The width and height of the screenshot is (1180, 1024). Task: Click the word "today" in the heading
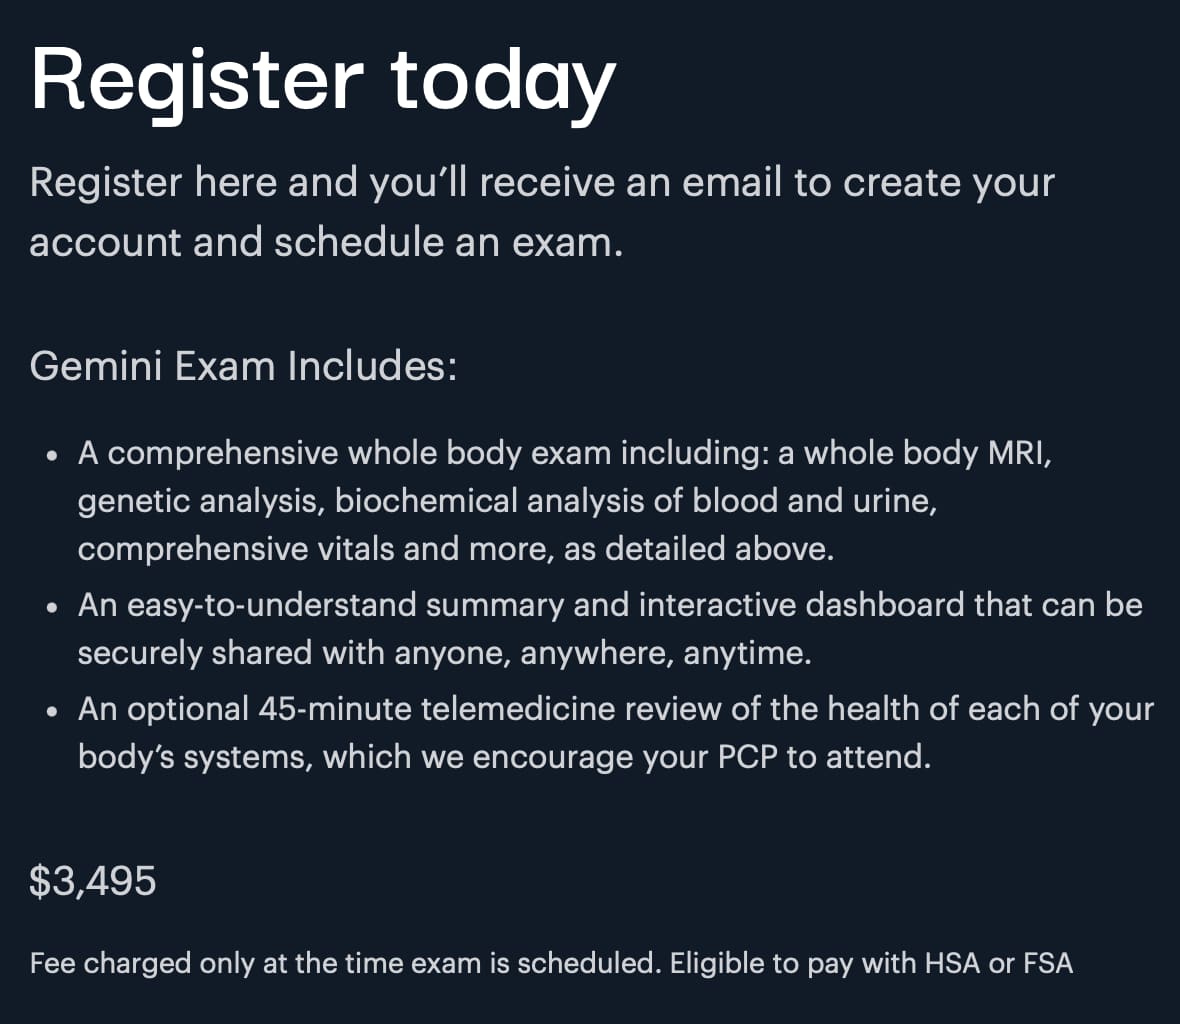pos(503,83)
